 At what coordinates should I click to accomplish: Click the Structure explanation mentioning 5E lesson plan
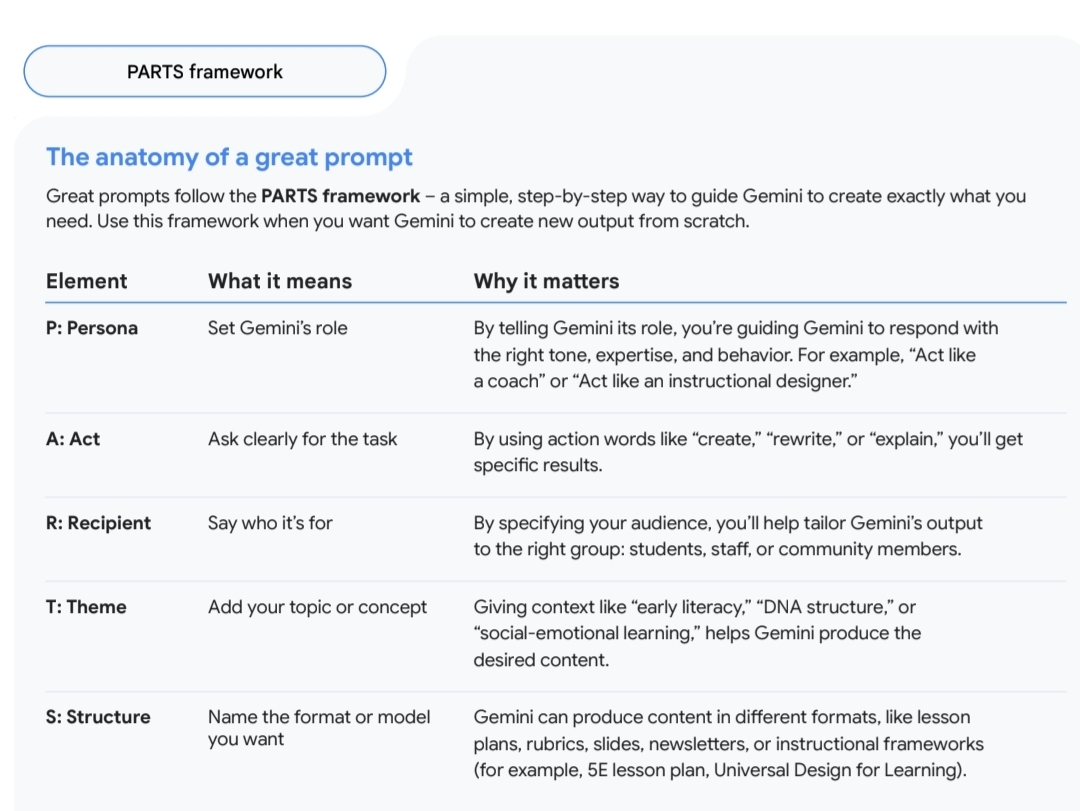point(728,743)
